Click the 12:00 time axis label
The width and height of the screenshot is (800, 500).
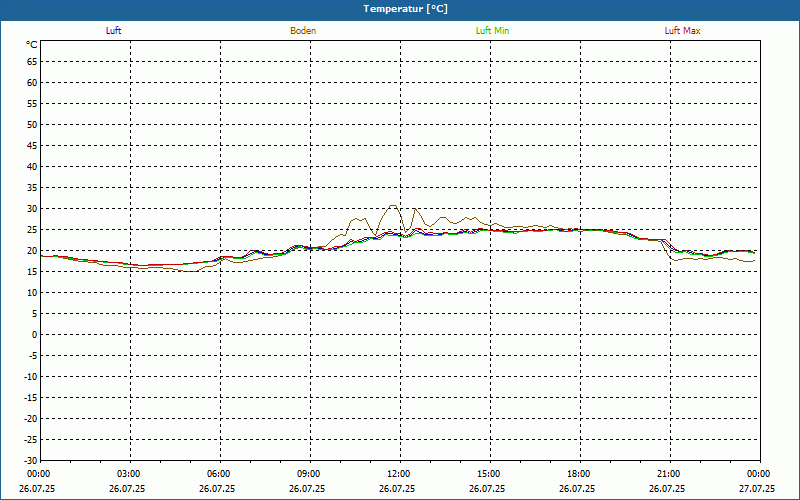point(398,474)
